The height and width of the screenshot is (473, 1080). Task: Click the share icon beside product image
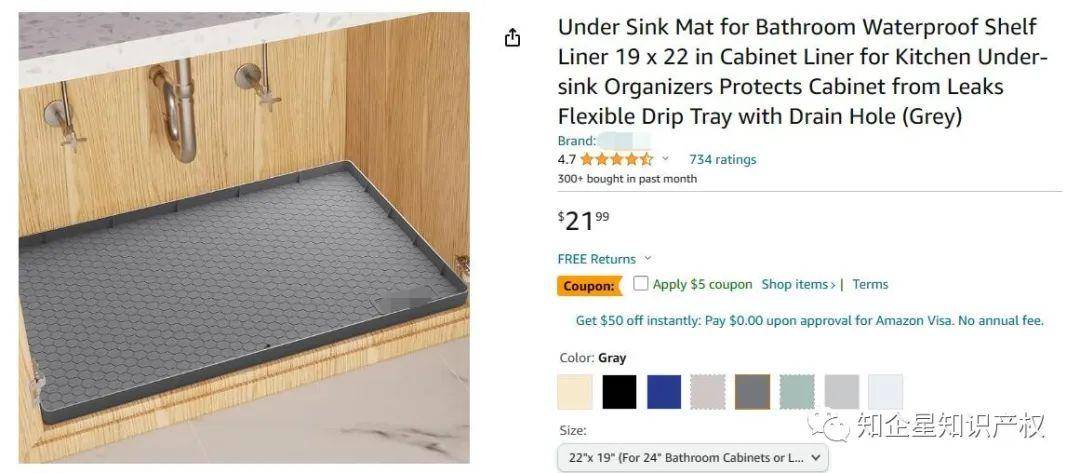click(512, 37)
